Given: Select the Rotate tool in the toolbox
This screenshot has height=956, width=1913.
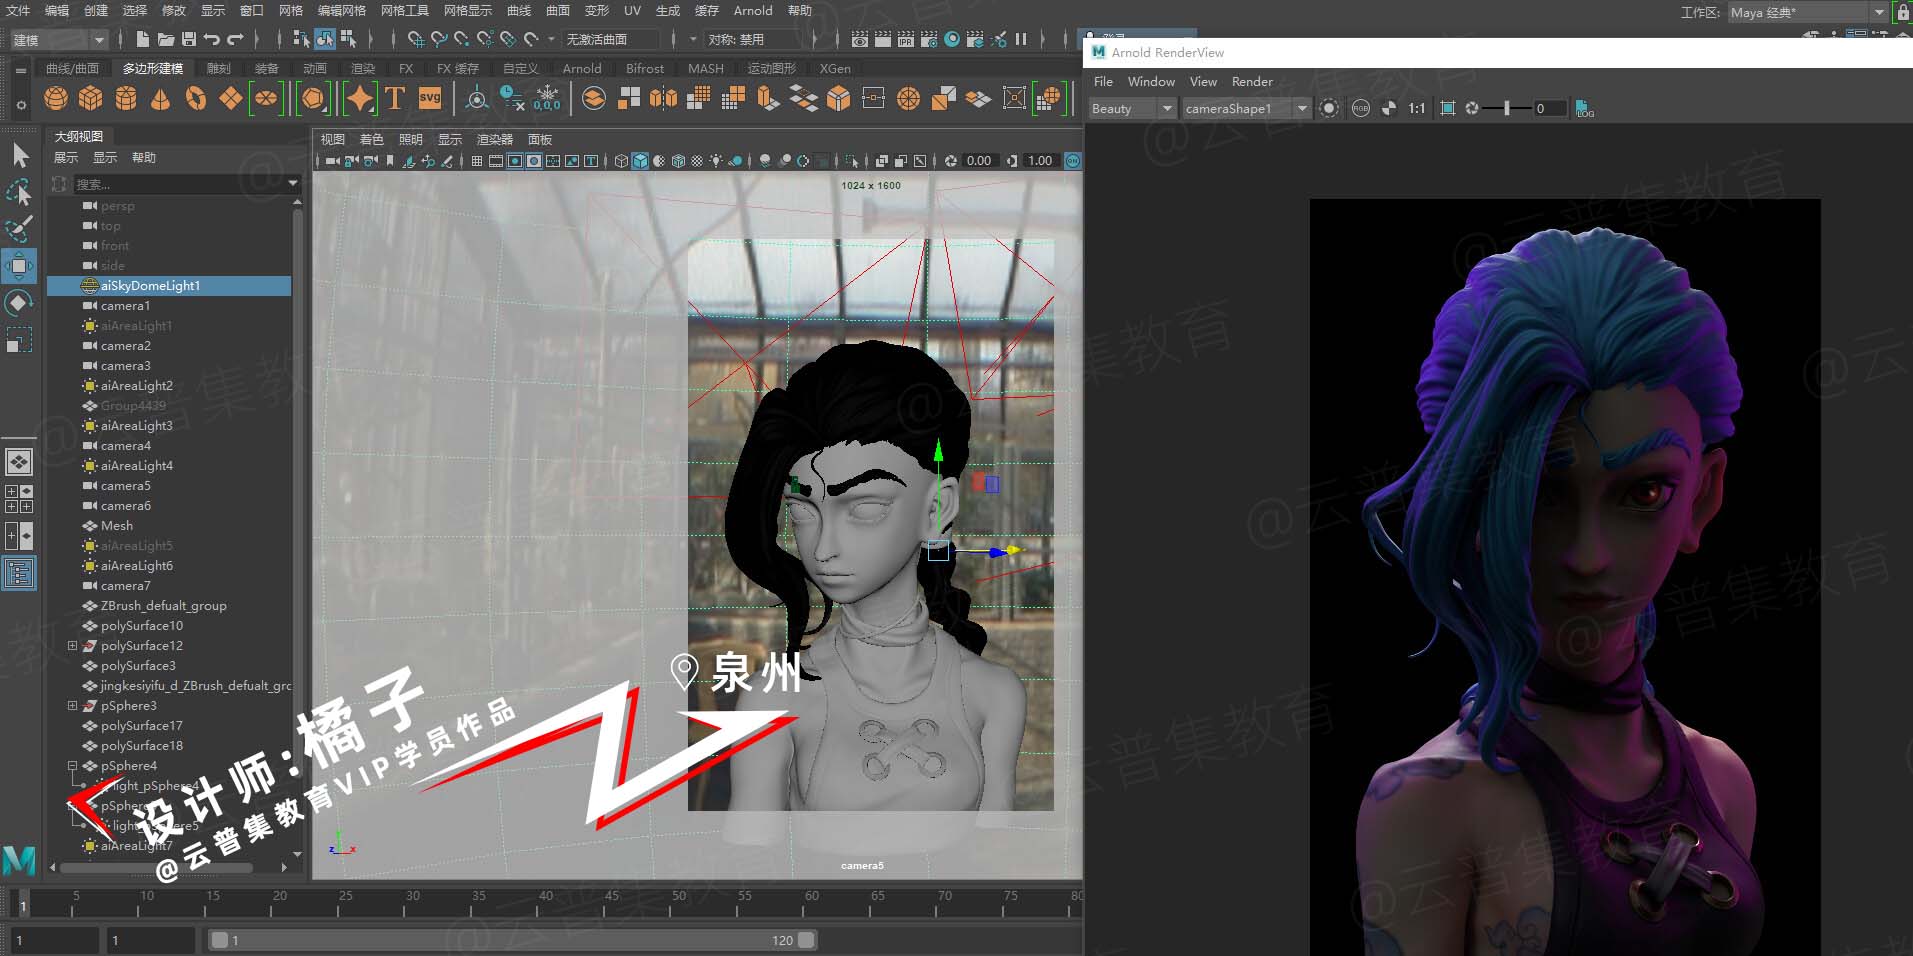Looking at the screenshot, I should (x=19, y=303).
